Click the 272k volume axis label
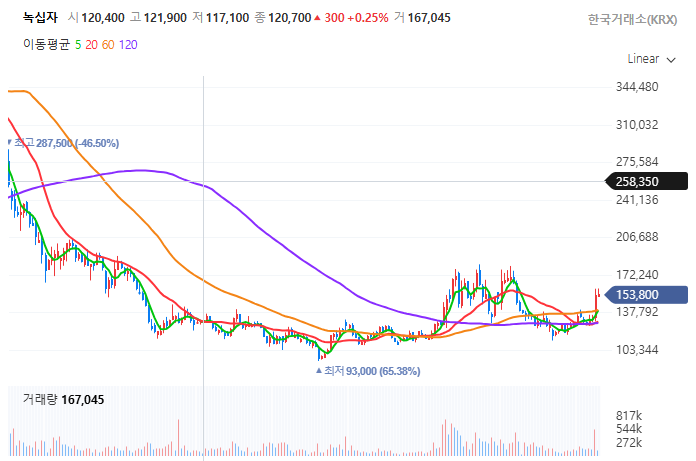 point(629,443)
